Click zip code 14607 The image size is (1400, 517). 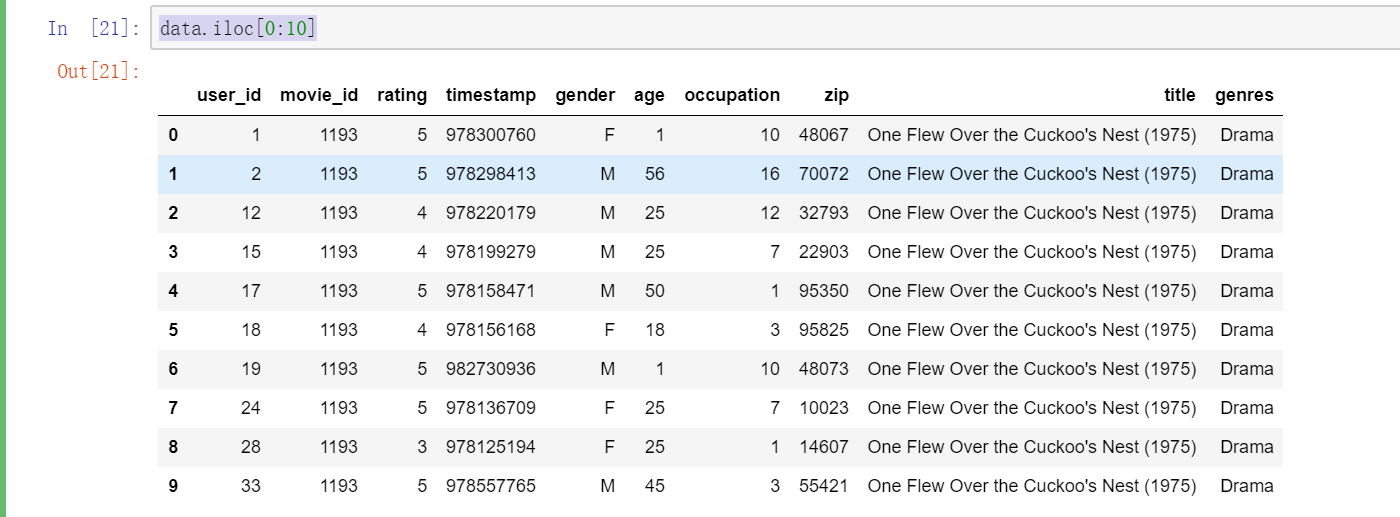[824, 447]
